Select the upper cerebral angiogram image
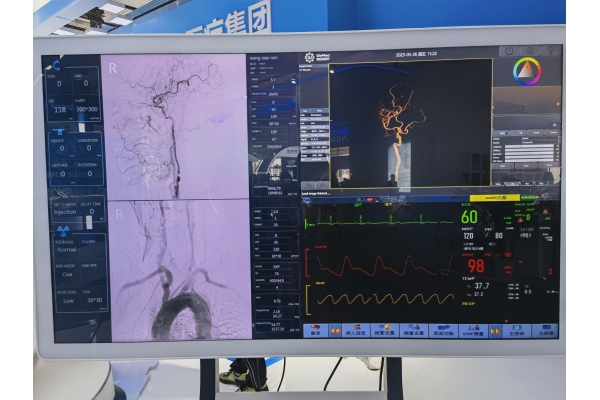600x400 pixels. [x=176, y=126]
